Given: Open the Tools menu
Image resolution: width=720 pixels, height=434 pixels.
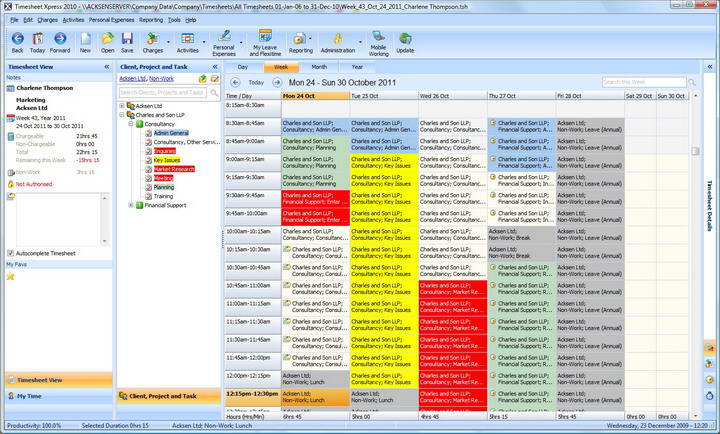Looking at the screenshot, I should (x=174, y=20).
